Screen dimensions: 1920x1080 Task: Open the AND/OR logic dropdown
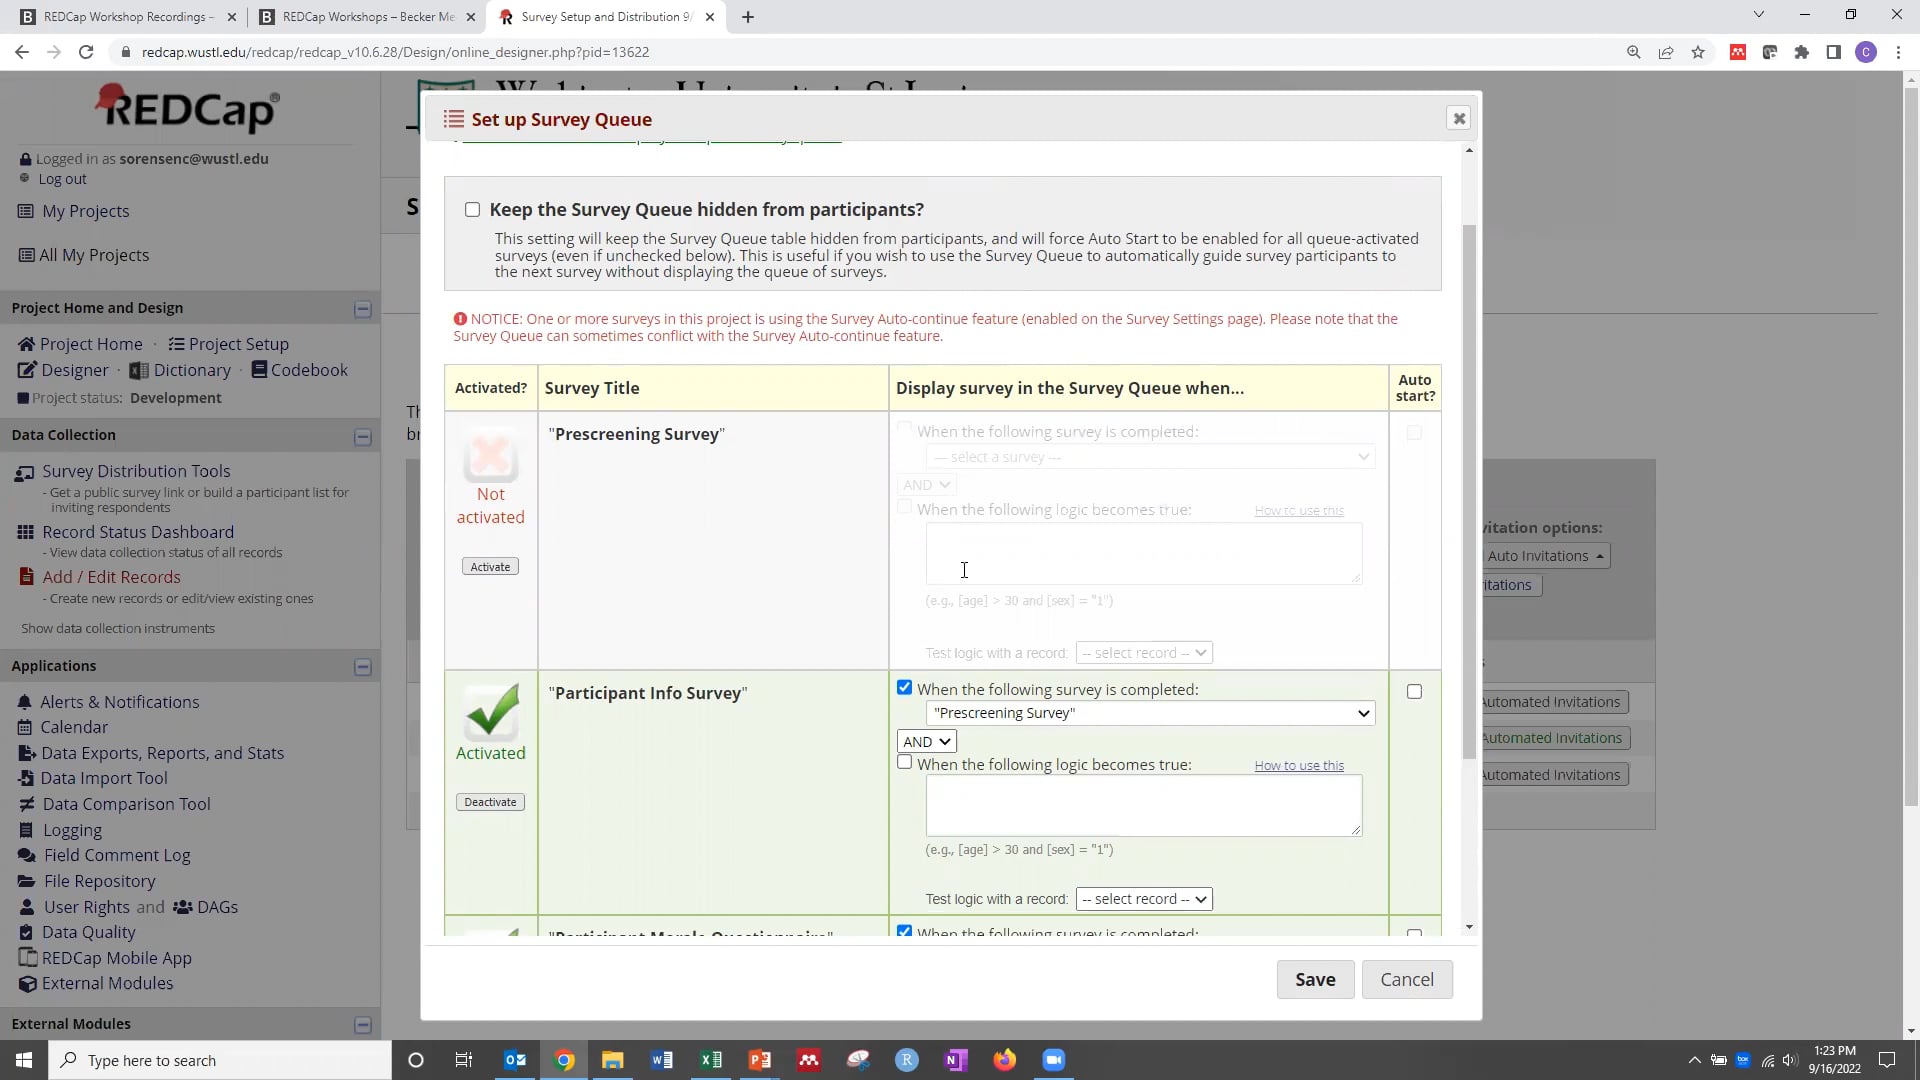pyautogui.click(x=926, y=741)
